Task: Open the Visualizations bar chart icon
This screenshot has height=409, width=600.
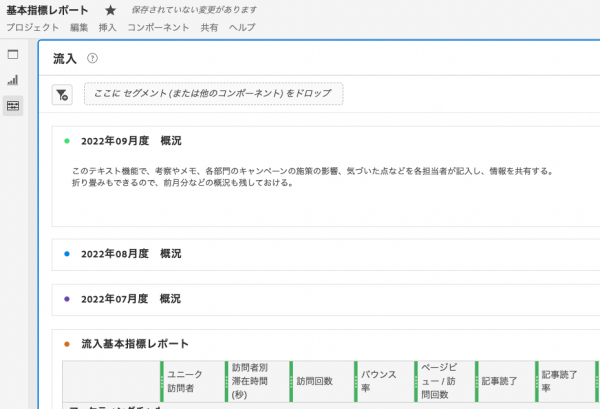Action: 13,80
